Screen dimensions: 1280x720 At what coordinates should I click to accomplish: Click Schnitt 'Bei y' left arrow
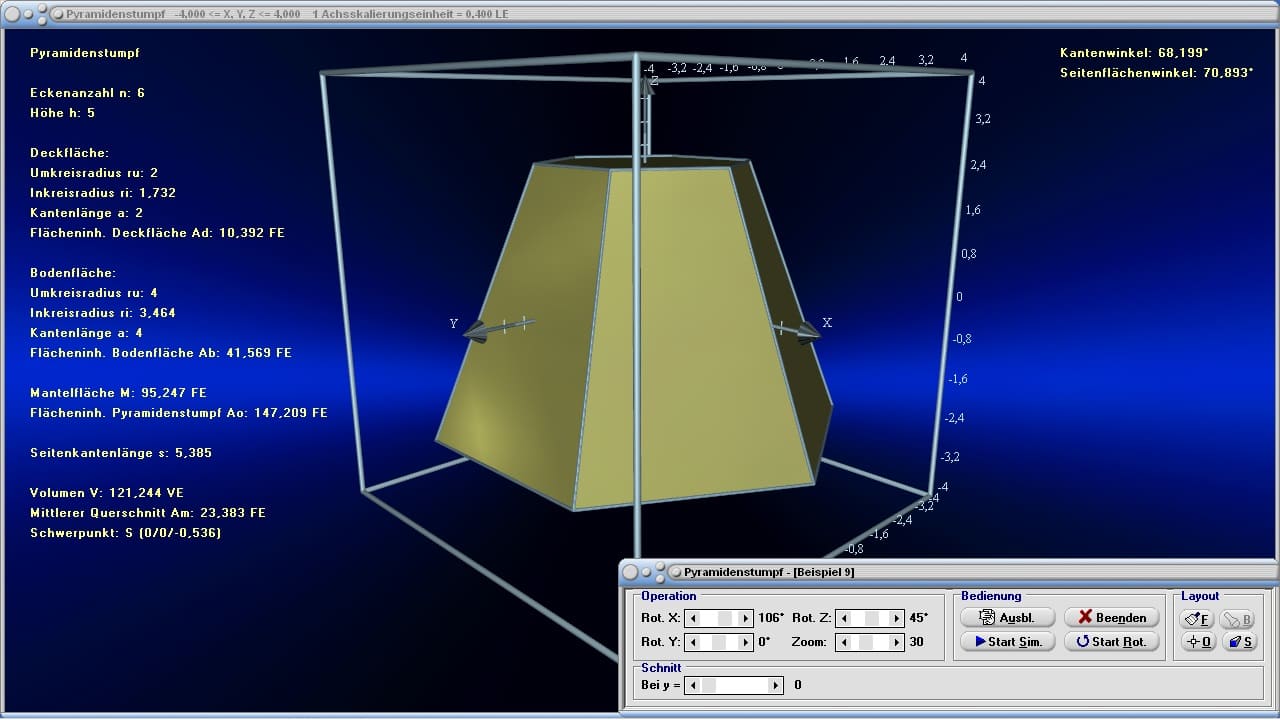coord(692,685)
